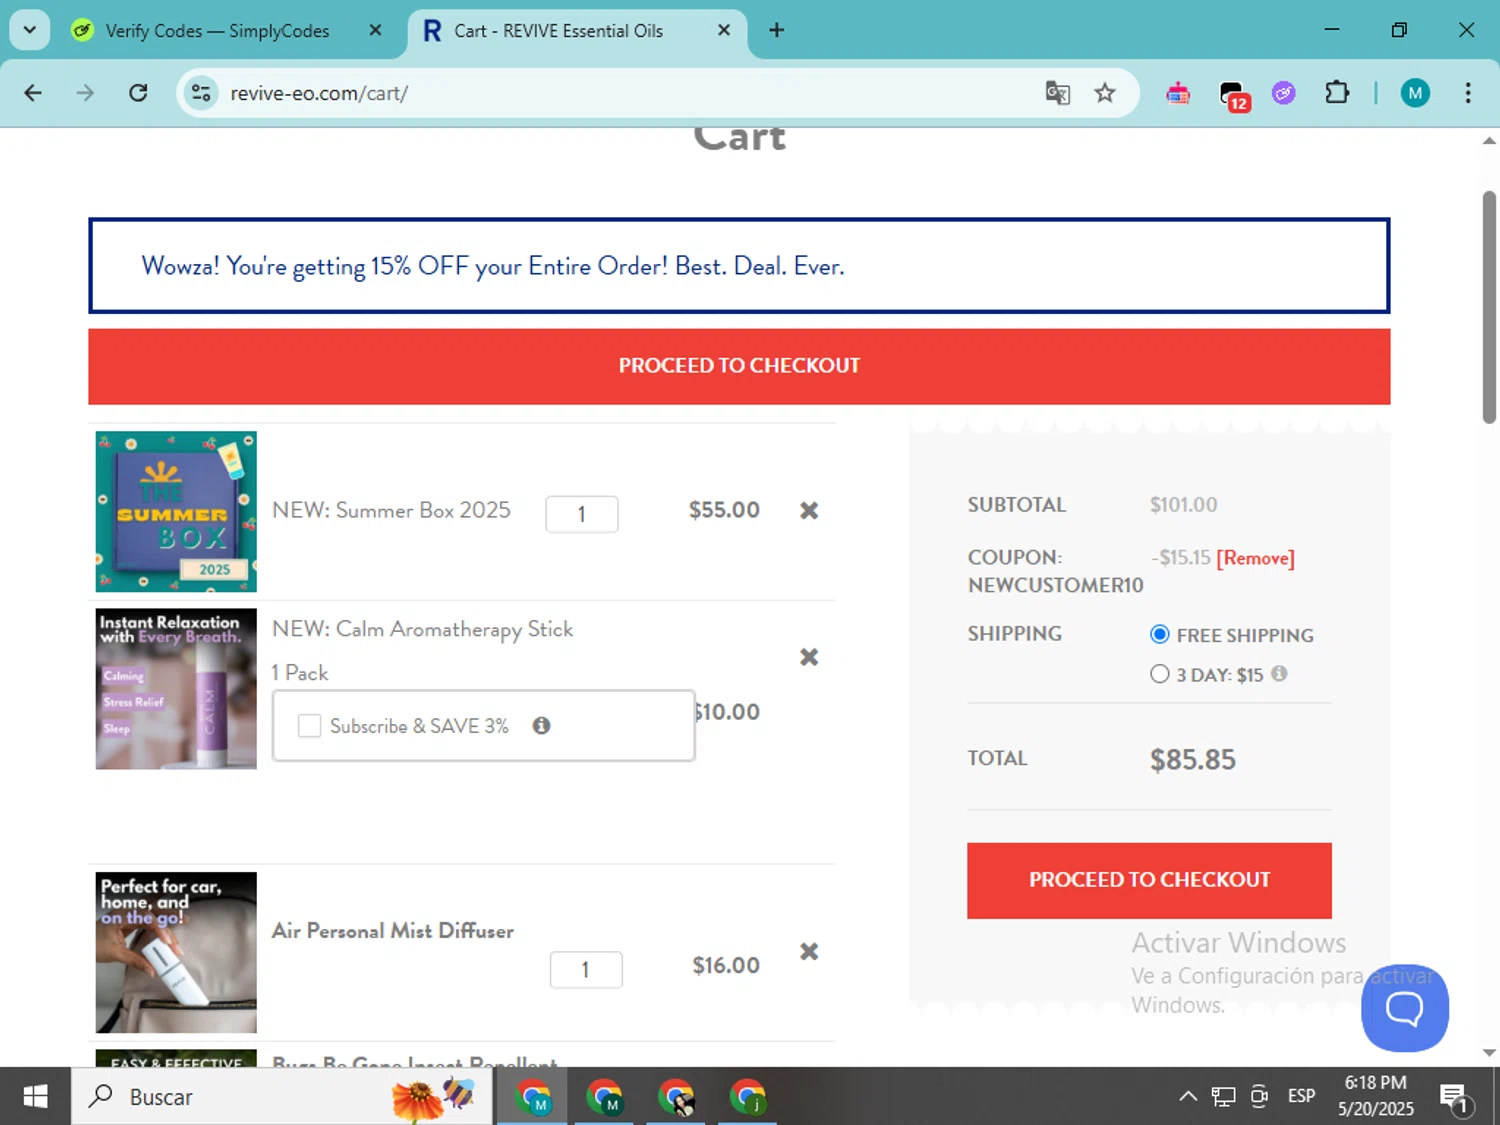
Task: Go back to the previous page
Action: click(33, 93)
